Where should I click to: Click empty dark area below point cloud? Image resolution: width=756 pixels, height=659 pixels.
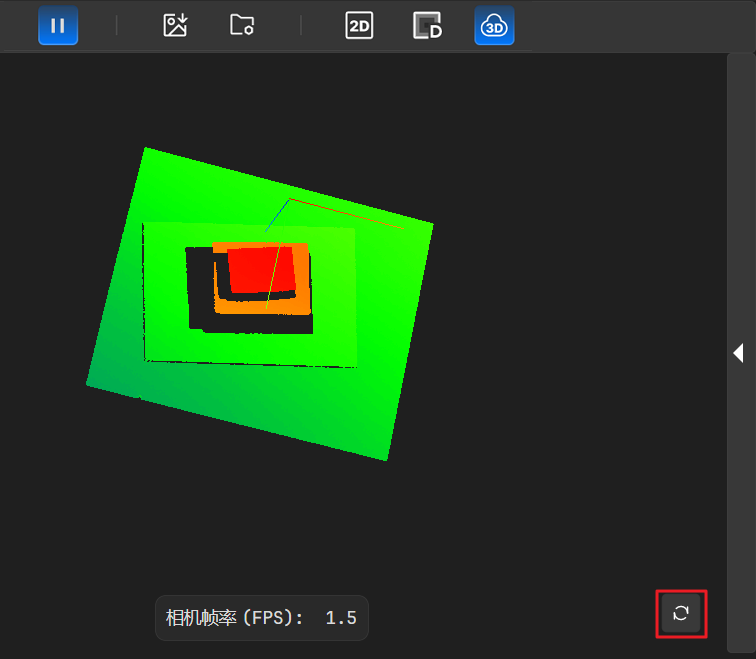400,530
